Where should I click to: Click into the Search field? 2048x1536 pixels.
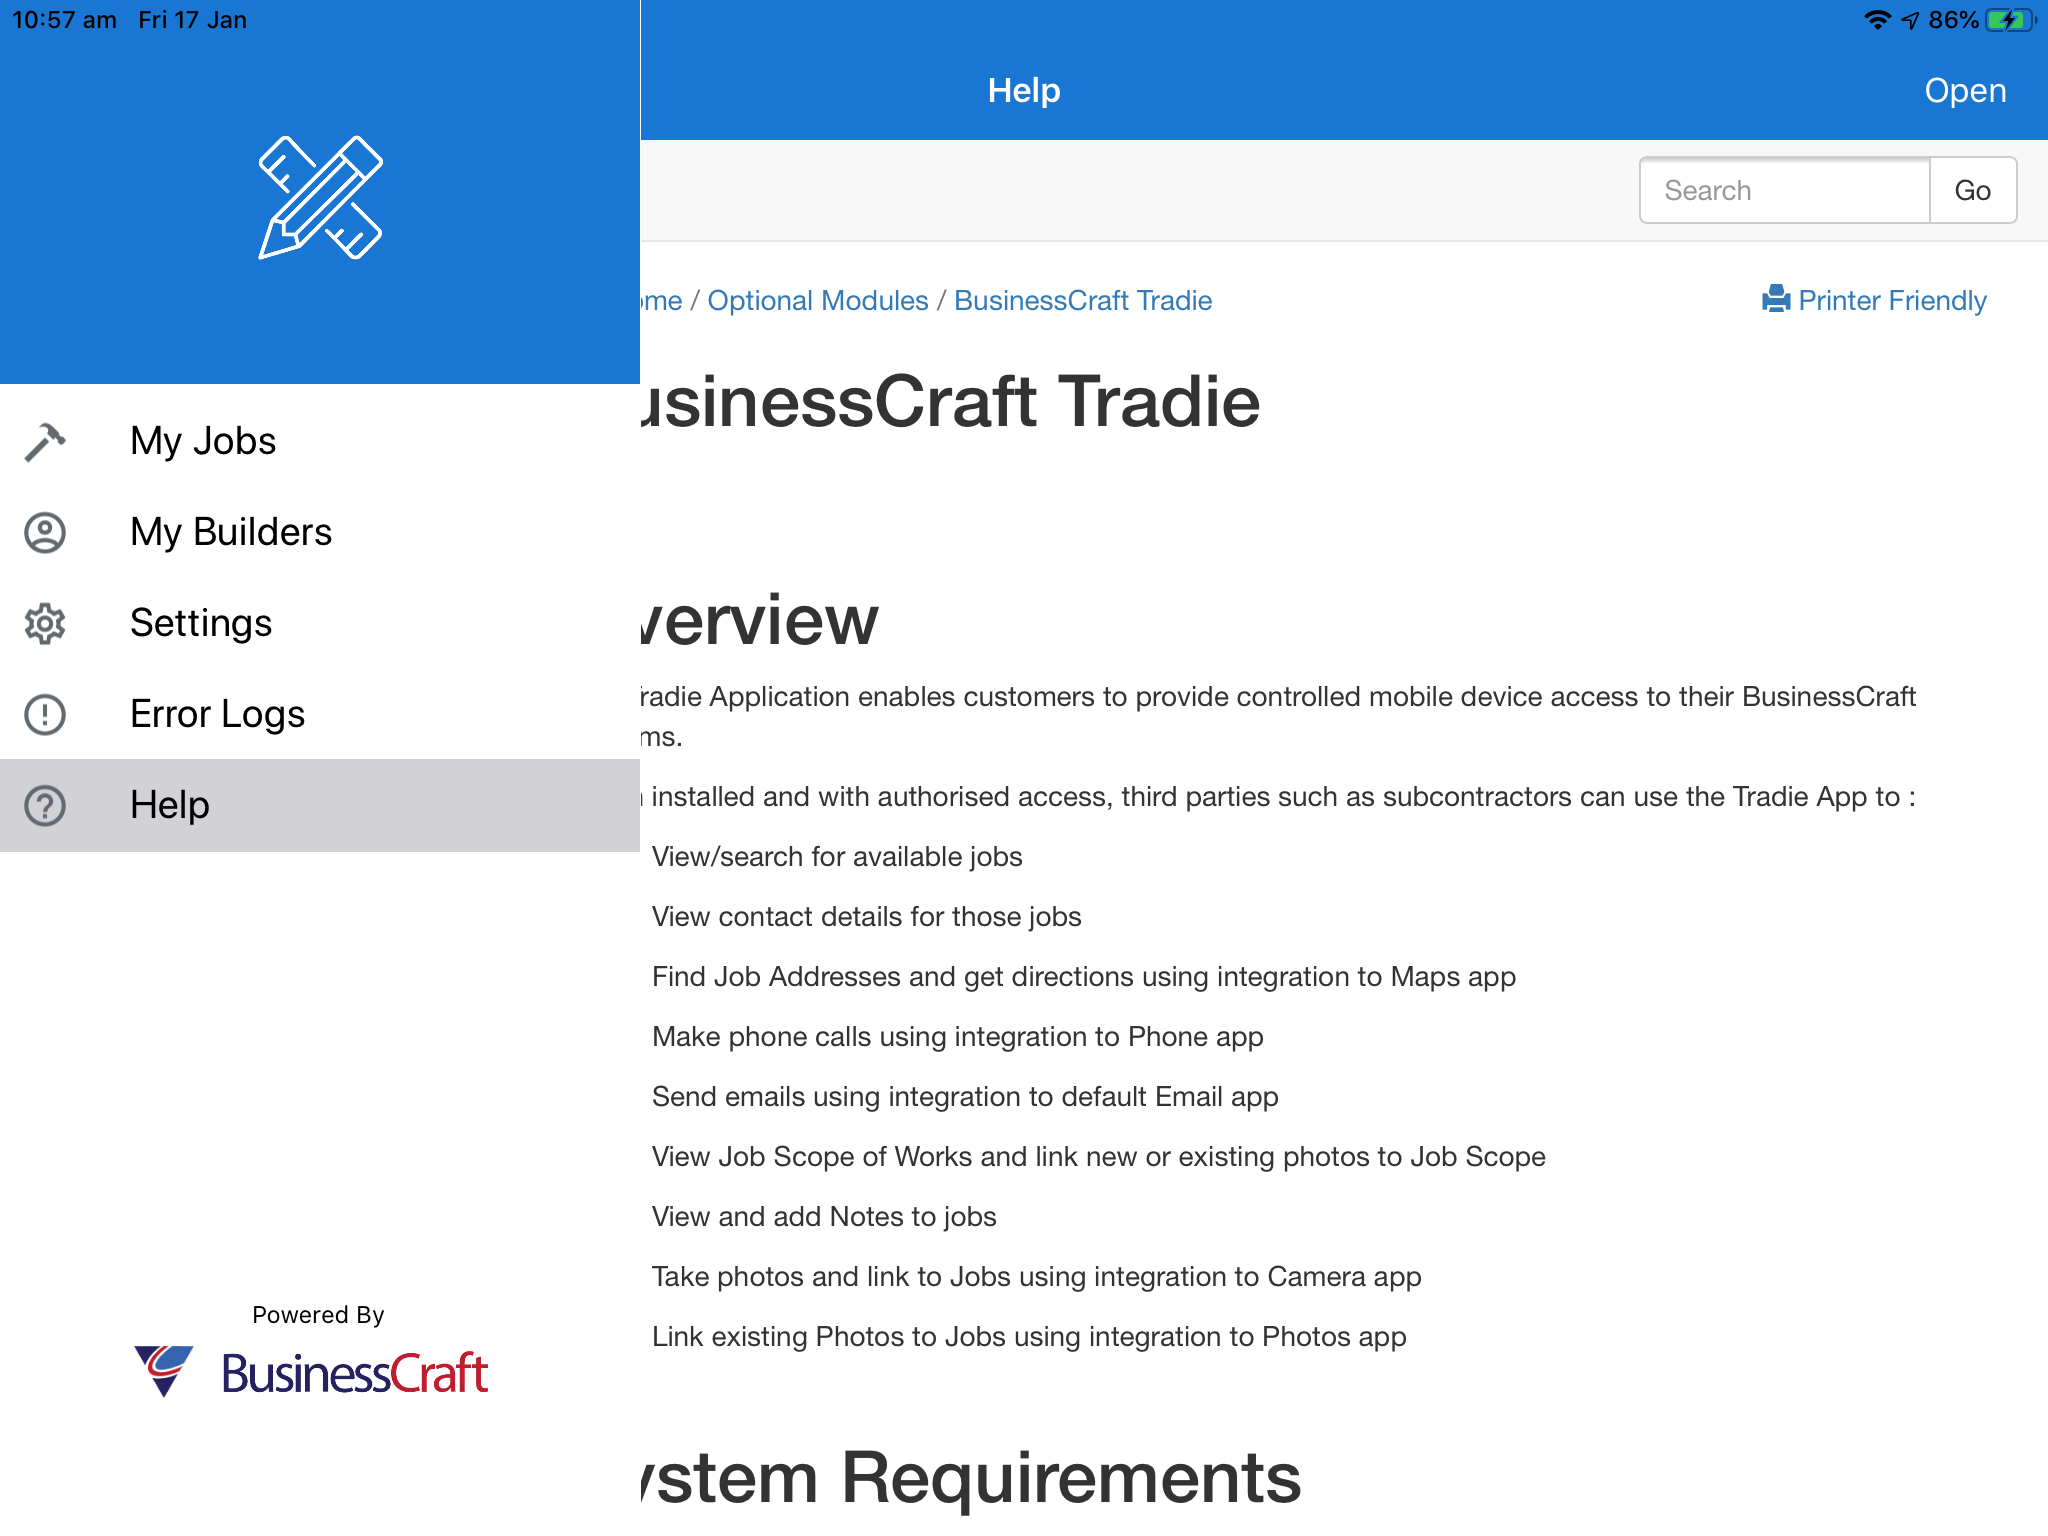tap(1785, 190)
